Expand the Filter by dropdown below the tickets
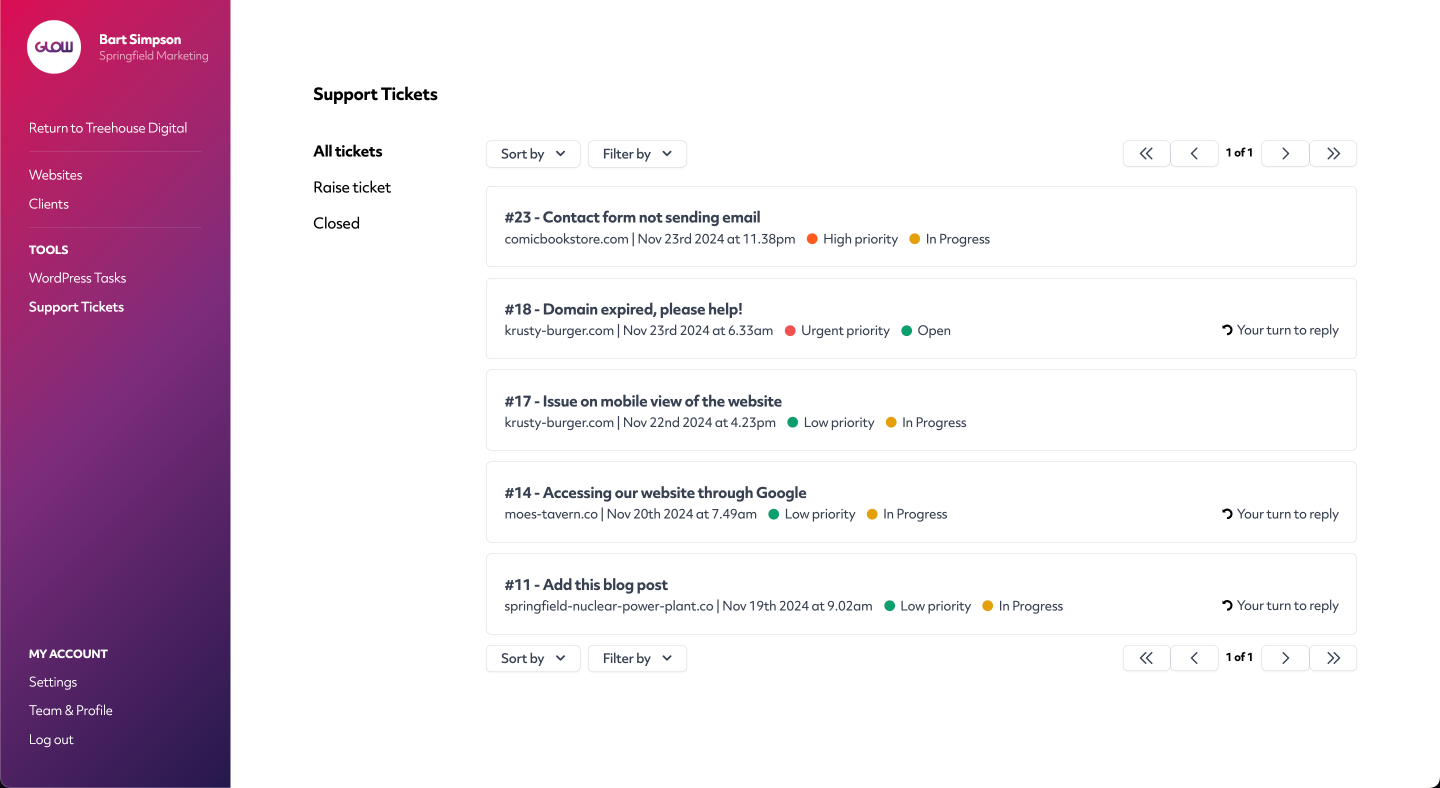Image resolution: width=1440 pixels, height=788 pixels. pos(637,658)
